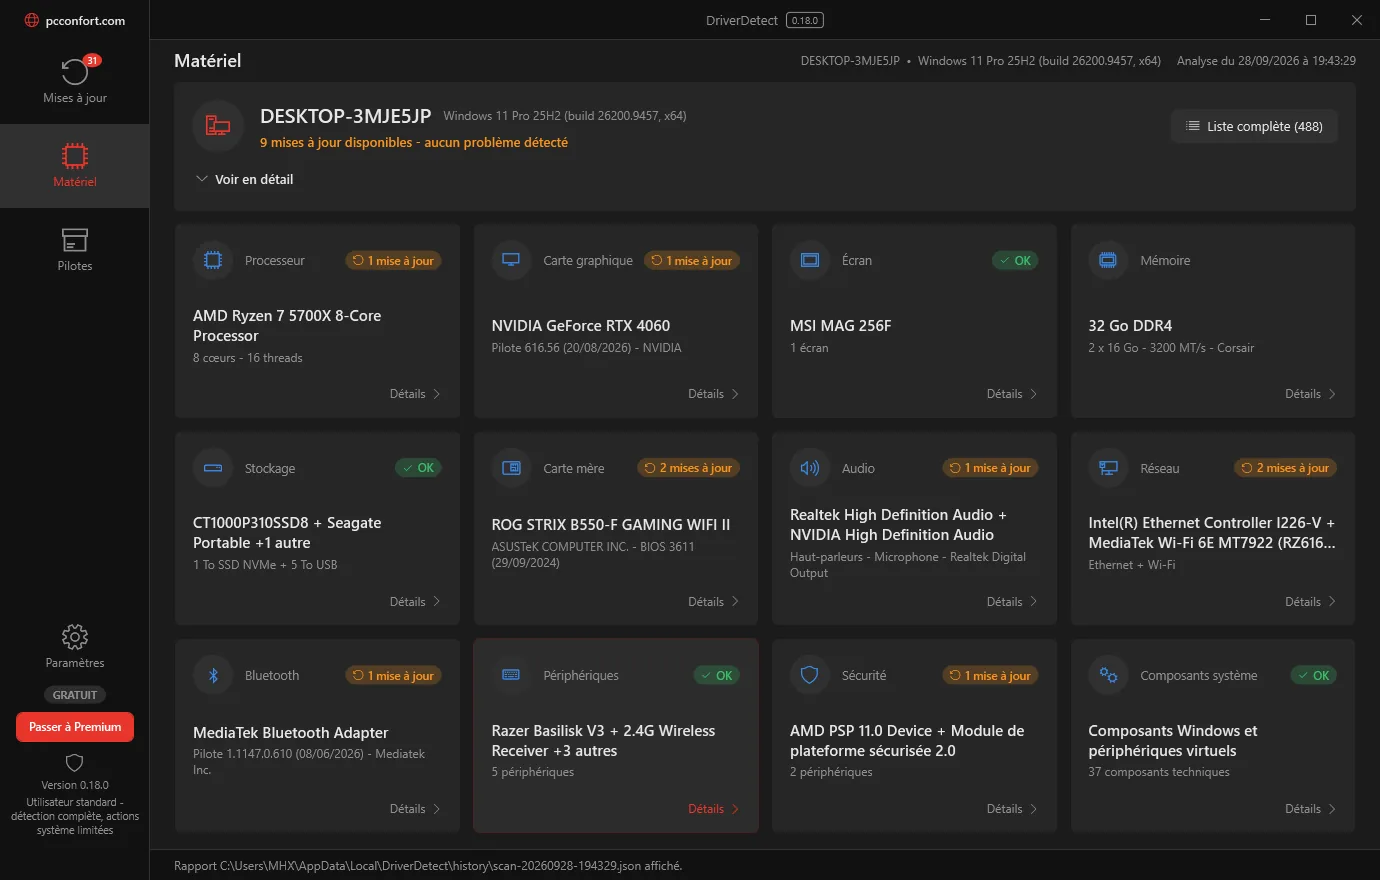Open Détails for the Bluetooth card
The image size is (1380, 880).
coord(415,809)
